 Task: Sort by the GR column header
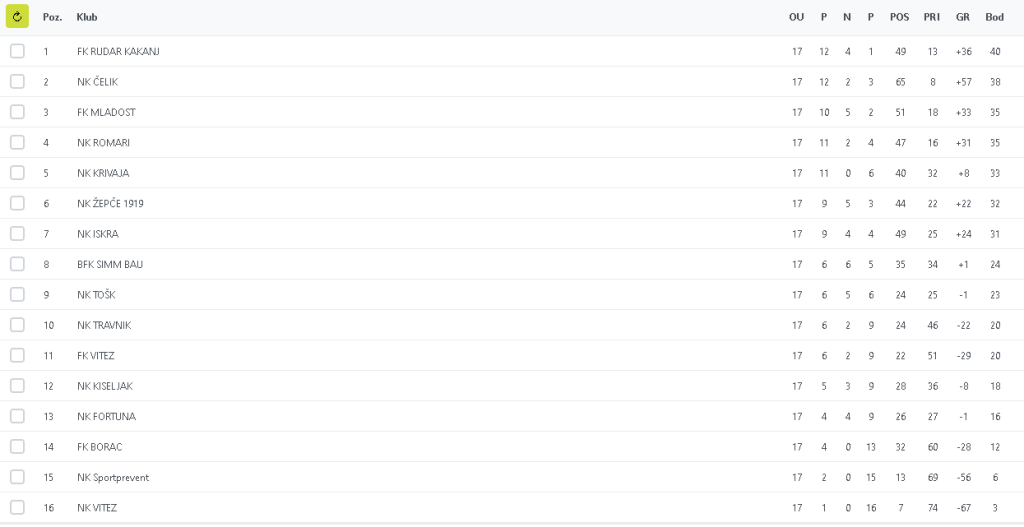pos(963,17)
